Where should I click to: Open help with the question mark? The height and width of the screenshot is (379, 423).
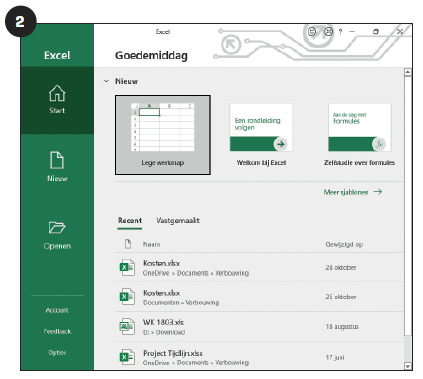click(340, 32)
